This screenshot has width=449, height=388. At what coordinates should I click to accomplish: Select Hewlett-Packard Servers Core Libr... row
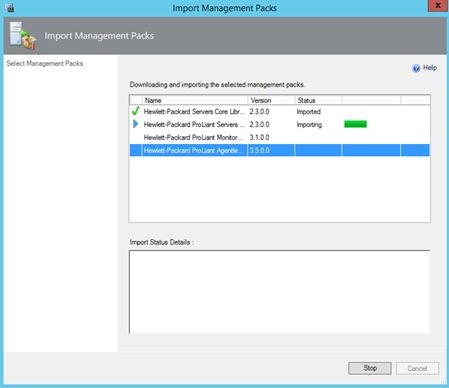click(280, 111)
